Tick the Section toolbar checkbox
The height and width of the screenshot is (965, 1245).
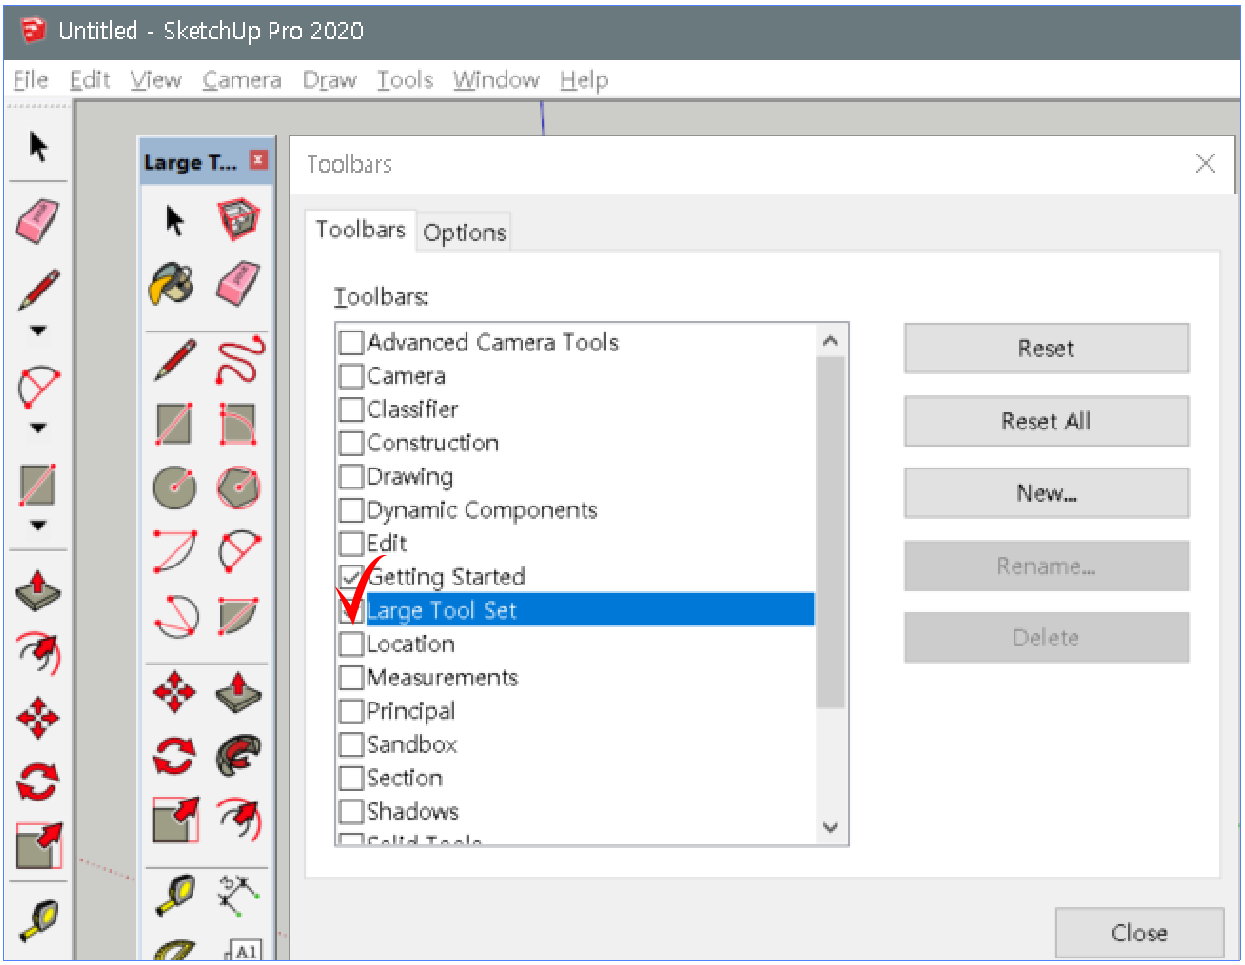[x=351, y=778]
